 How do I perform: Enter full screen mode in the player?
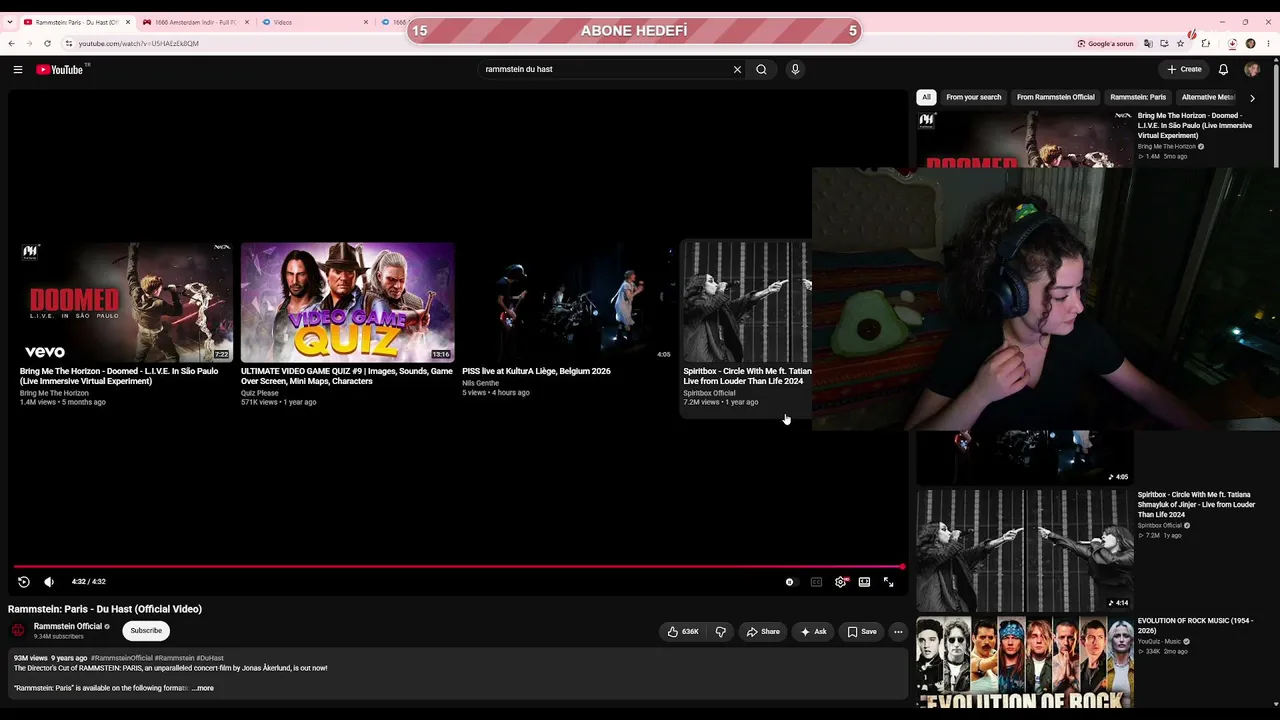click(x=888, y=582)
